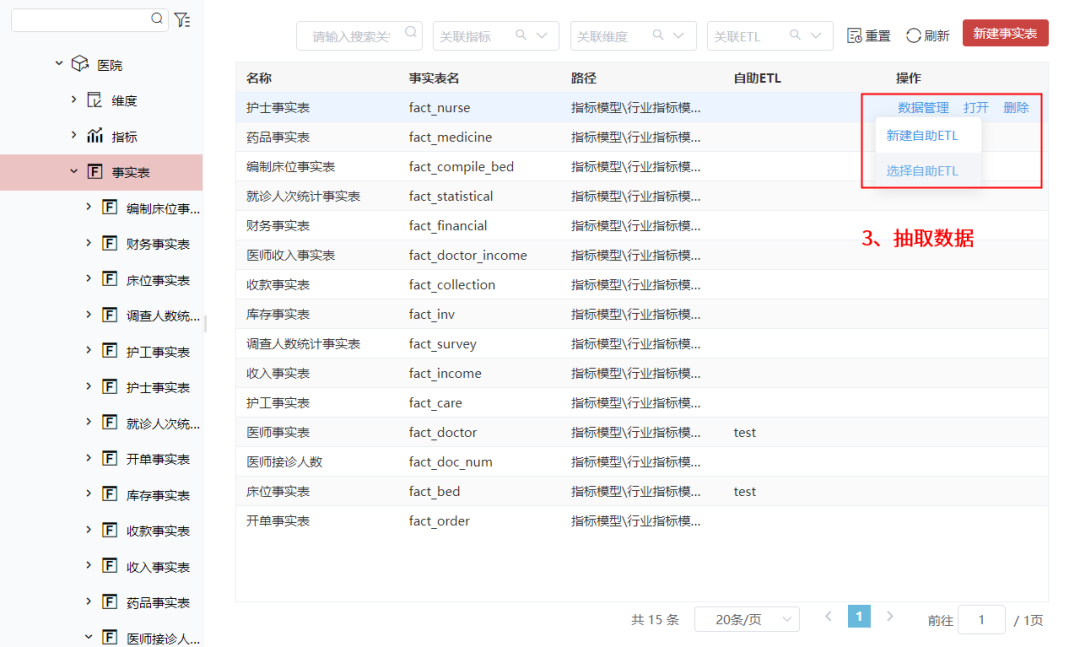The height and width of the screenshot is (647, 1080).
Task: Click the test ETL cell of 医师事实表
Action: 745,433
